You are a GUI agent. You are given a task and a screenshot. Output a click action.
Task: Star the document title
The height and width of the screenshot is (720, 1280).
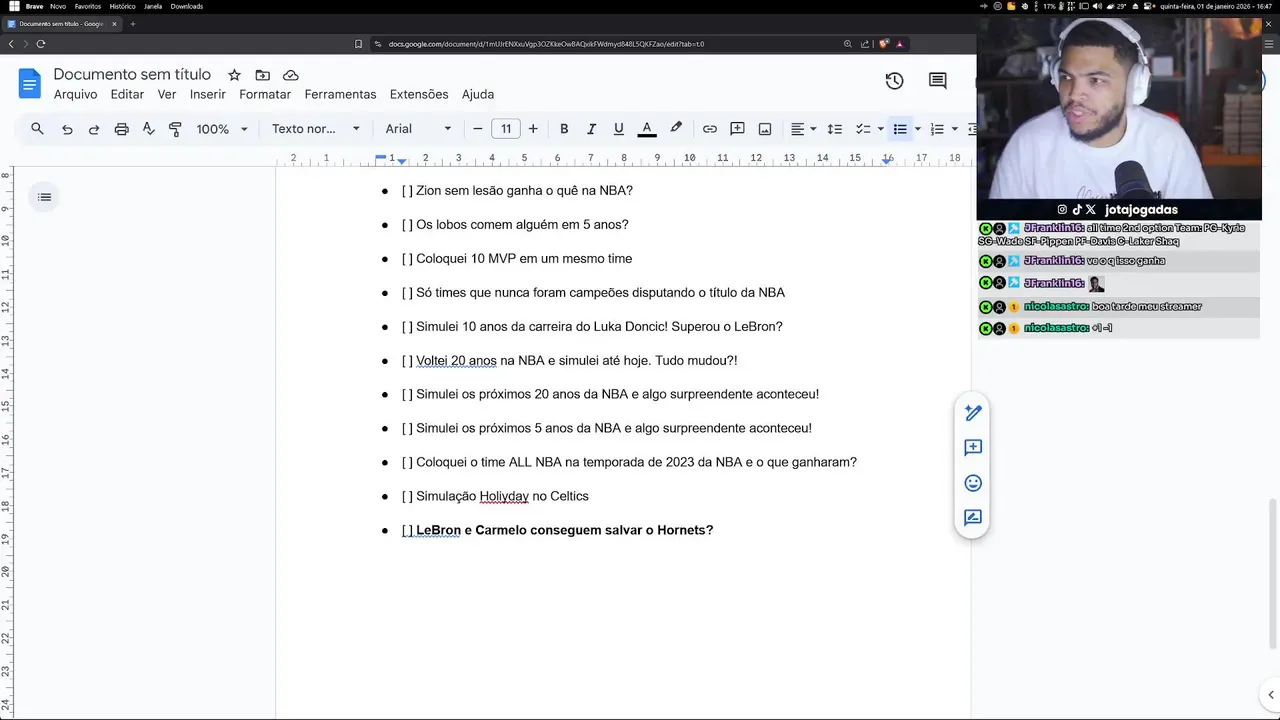pos(234,75)
